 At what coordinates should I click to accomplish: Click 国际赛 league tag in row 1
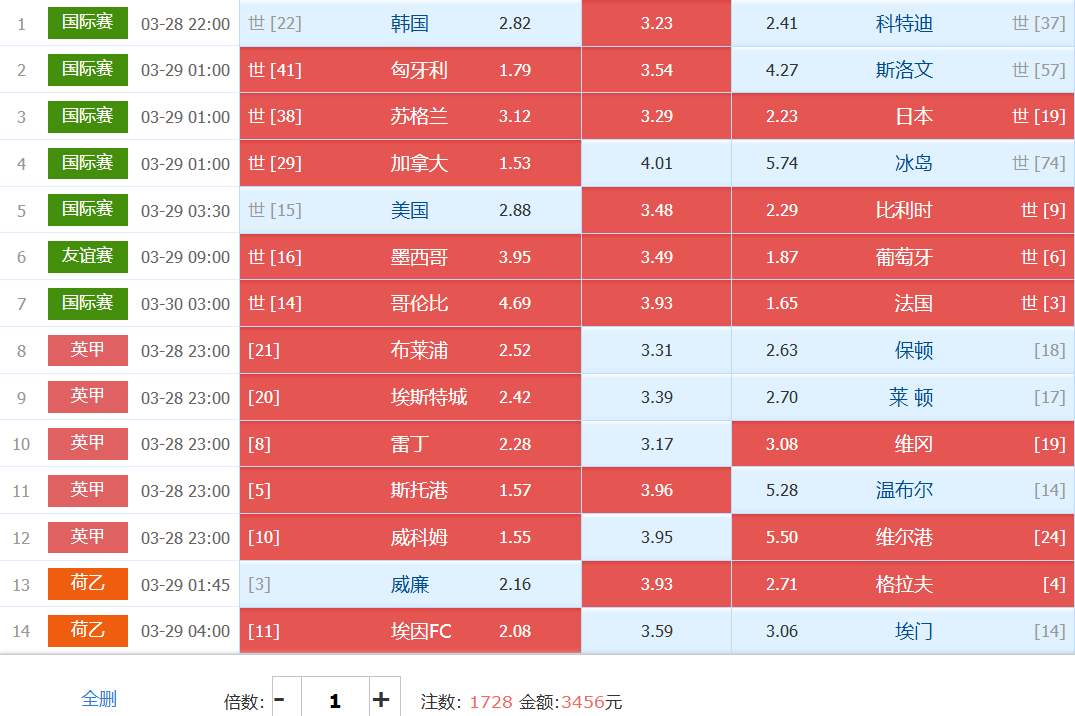point(88,22)
